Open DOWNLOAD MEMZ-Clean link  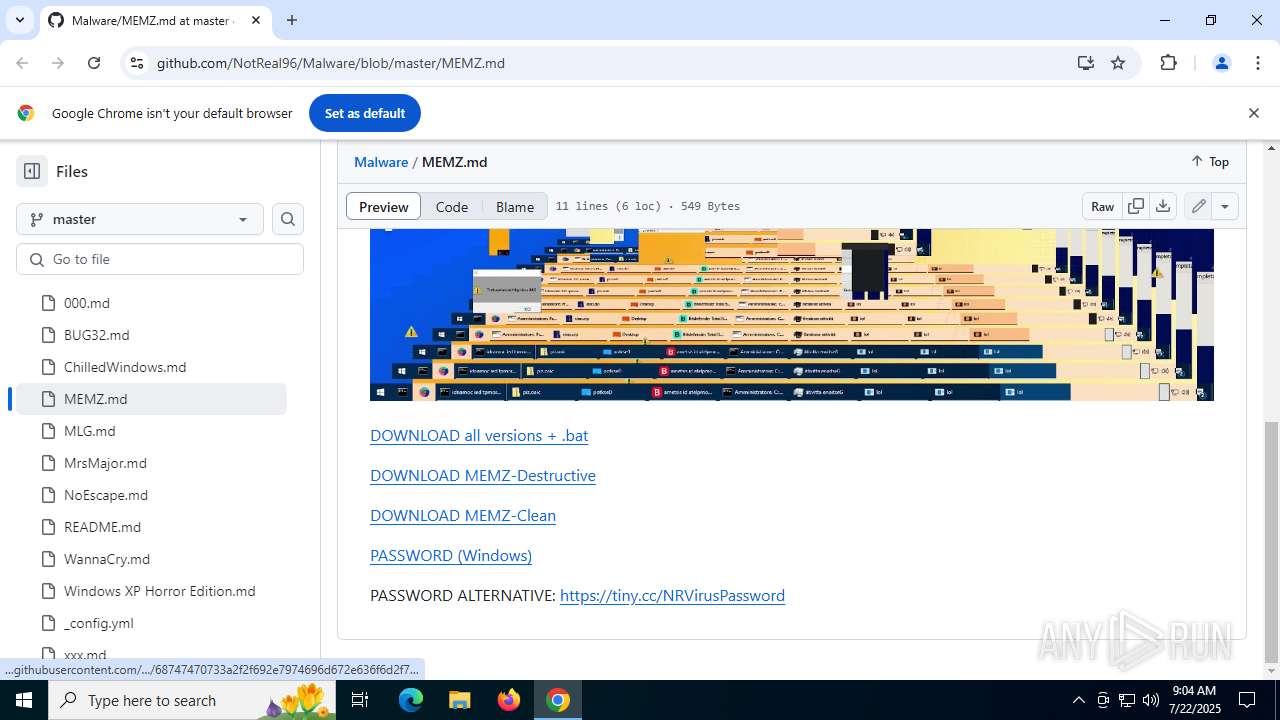463,515
